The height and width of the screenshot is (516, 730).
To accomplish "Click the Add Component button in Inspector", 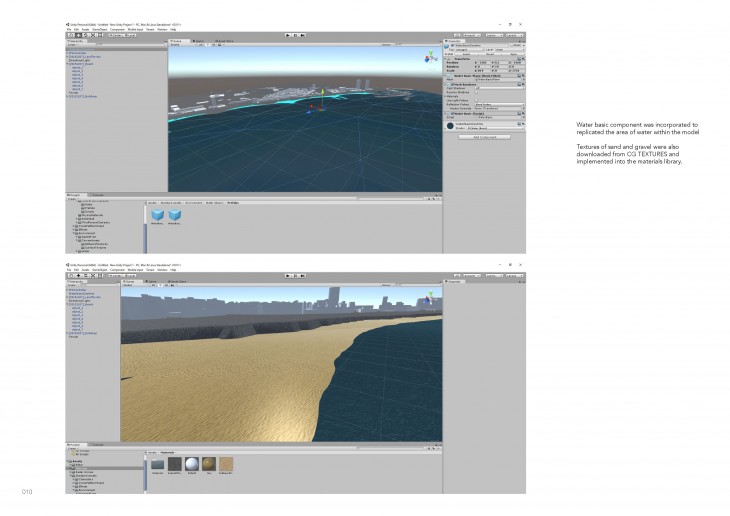I will 483,137.
